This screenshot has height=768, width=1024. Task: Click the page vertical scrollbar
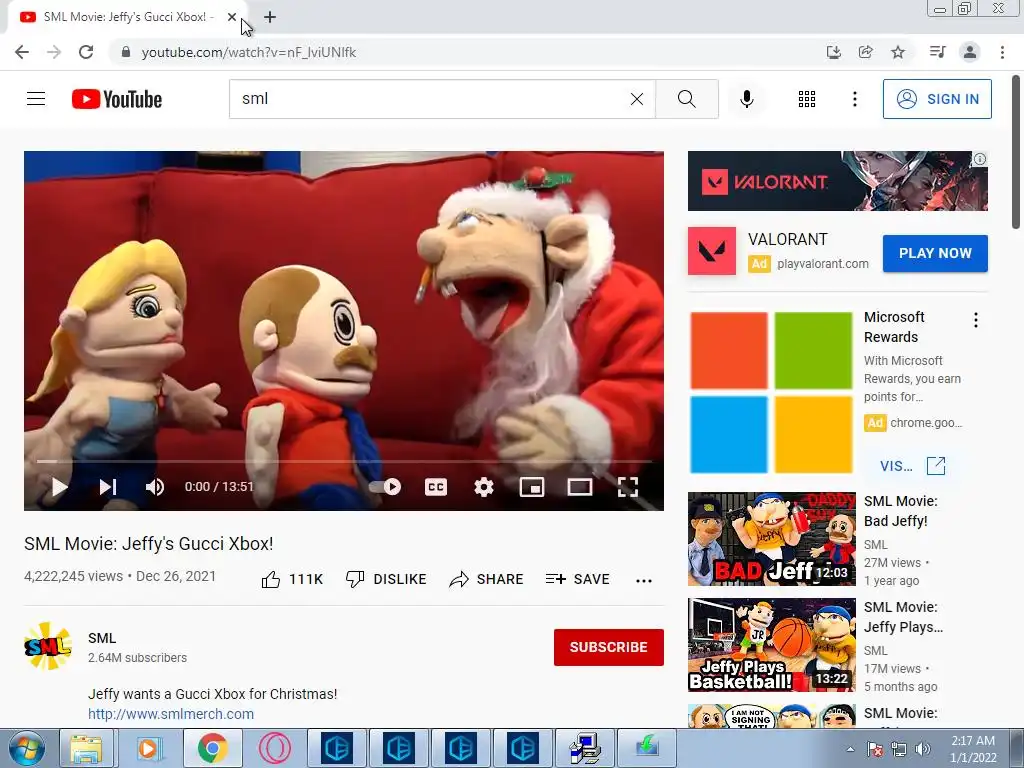pyautogui.click(x=1016, y=152)
